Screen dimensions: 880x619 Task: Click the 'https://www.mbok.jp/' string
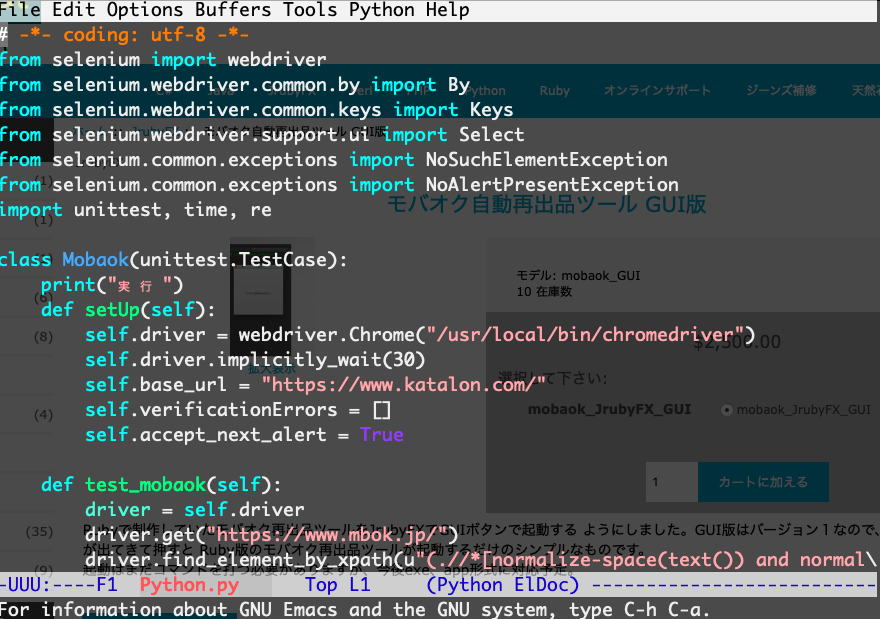327,535
